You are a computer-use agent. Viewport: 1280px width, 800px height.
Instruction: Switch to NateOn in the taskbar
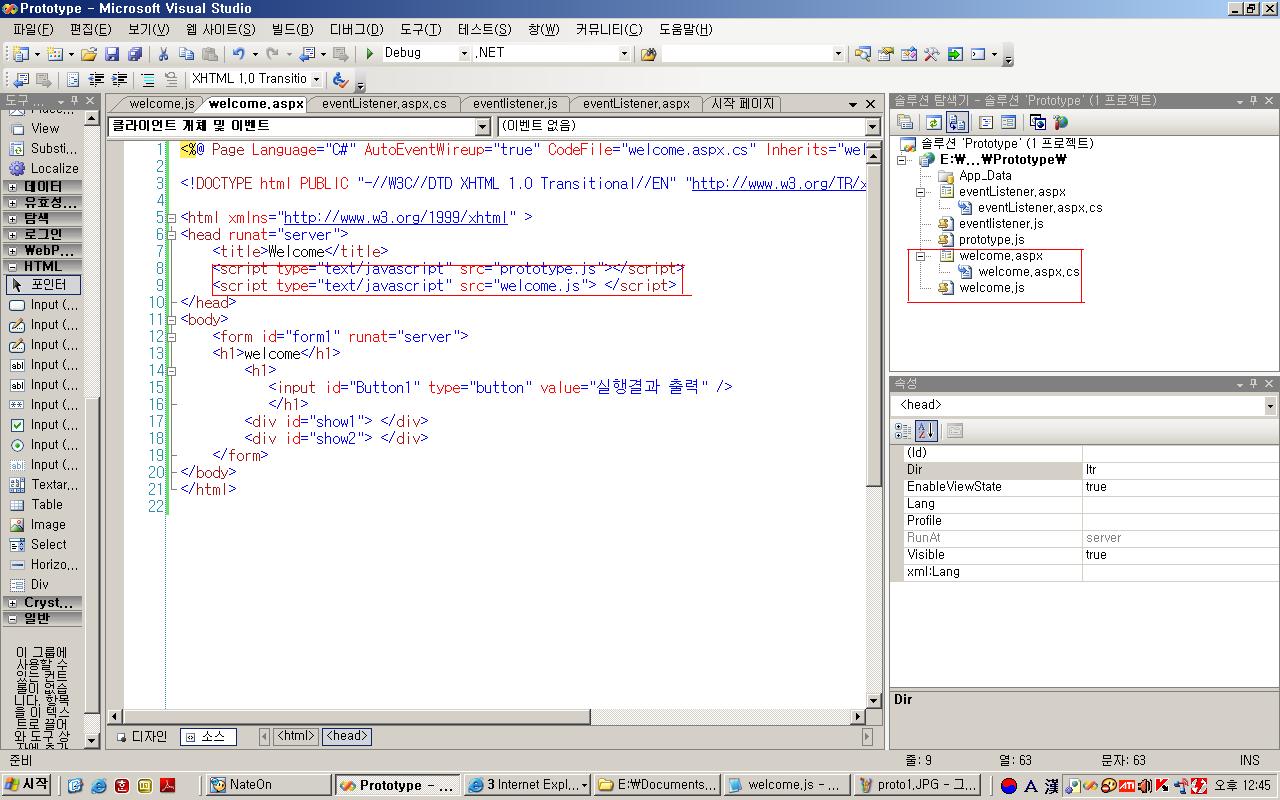coord(268,785)
